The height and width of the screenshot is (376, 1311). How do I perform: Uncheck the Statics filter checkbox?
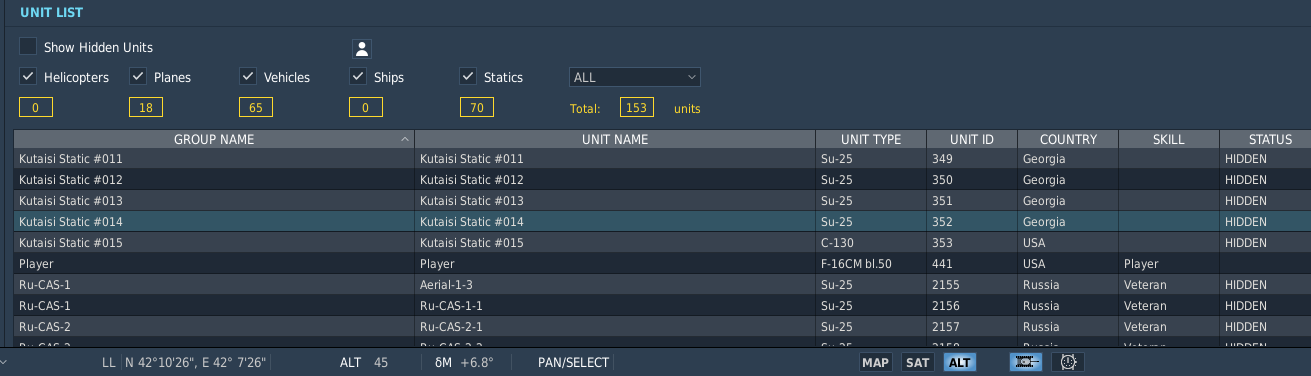pyautogui.click(x=468, y=76)
